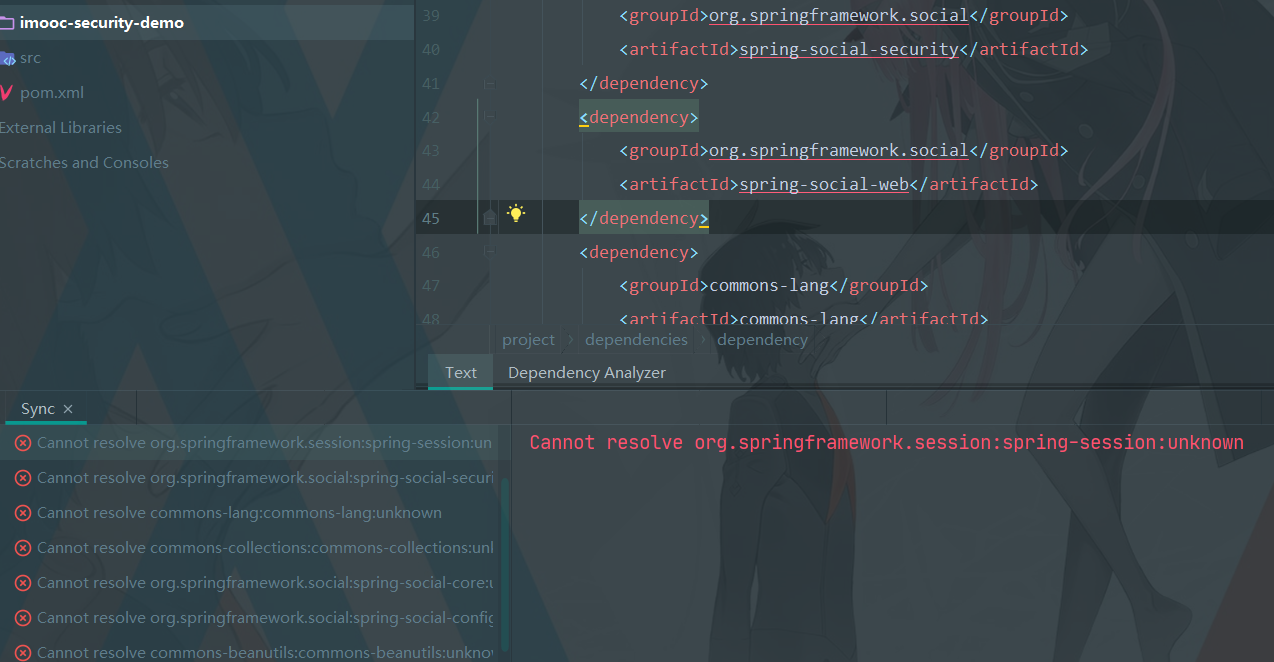Screen dimensions: 1274x662
Task: Click the <dependency> opening tag on line 46
Action: pos(639,252)
